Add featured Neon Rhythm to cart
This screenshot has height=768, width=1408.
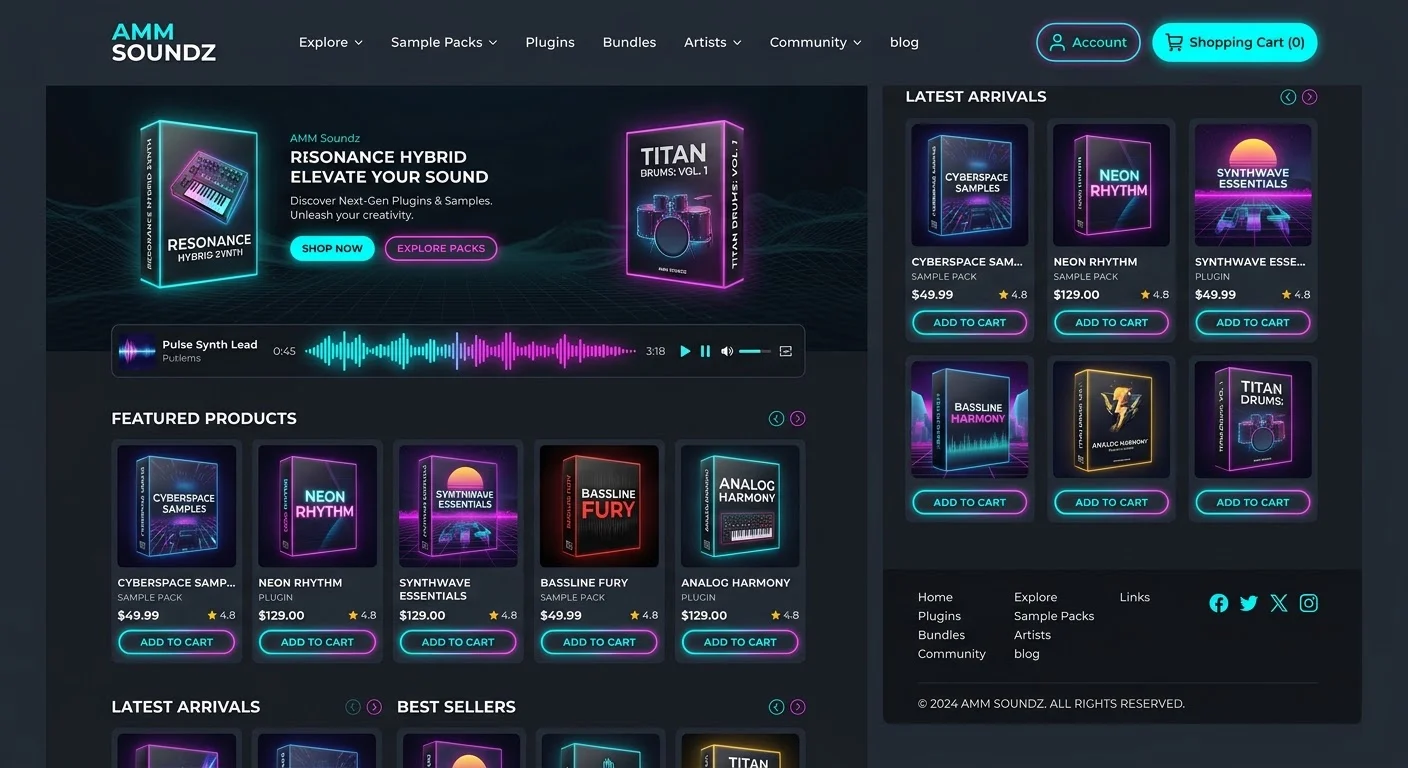tap(318, 642)
